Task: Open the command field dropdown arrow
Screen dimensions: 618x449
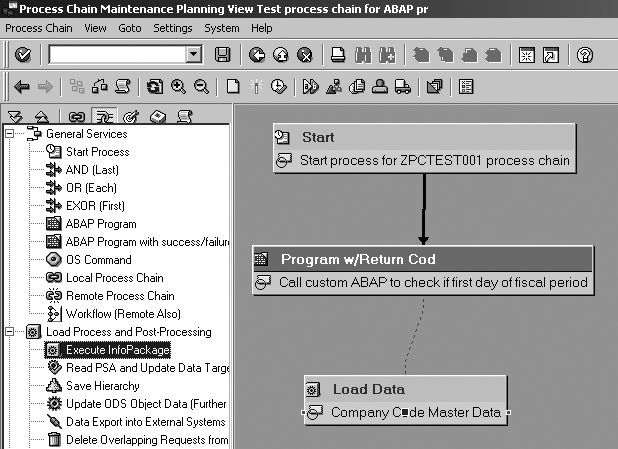Action: click(x=194, y=54)
